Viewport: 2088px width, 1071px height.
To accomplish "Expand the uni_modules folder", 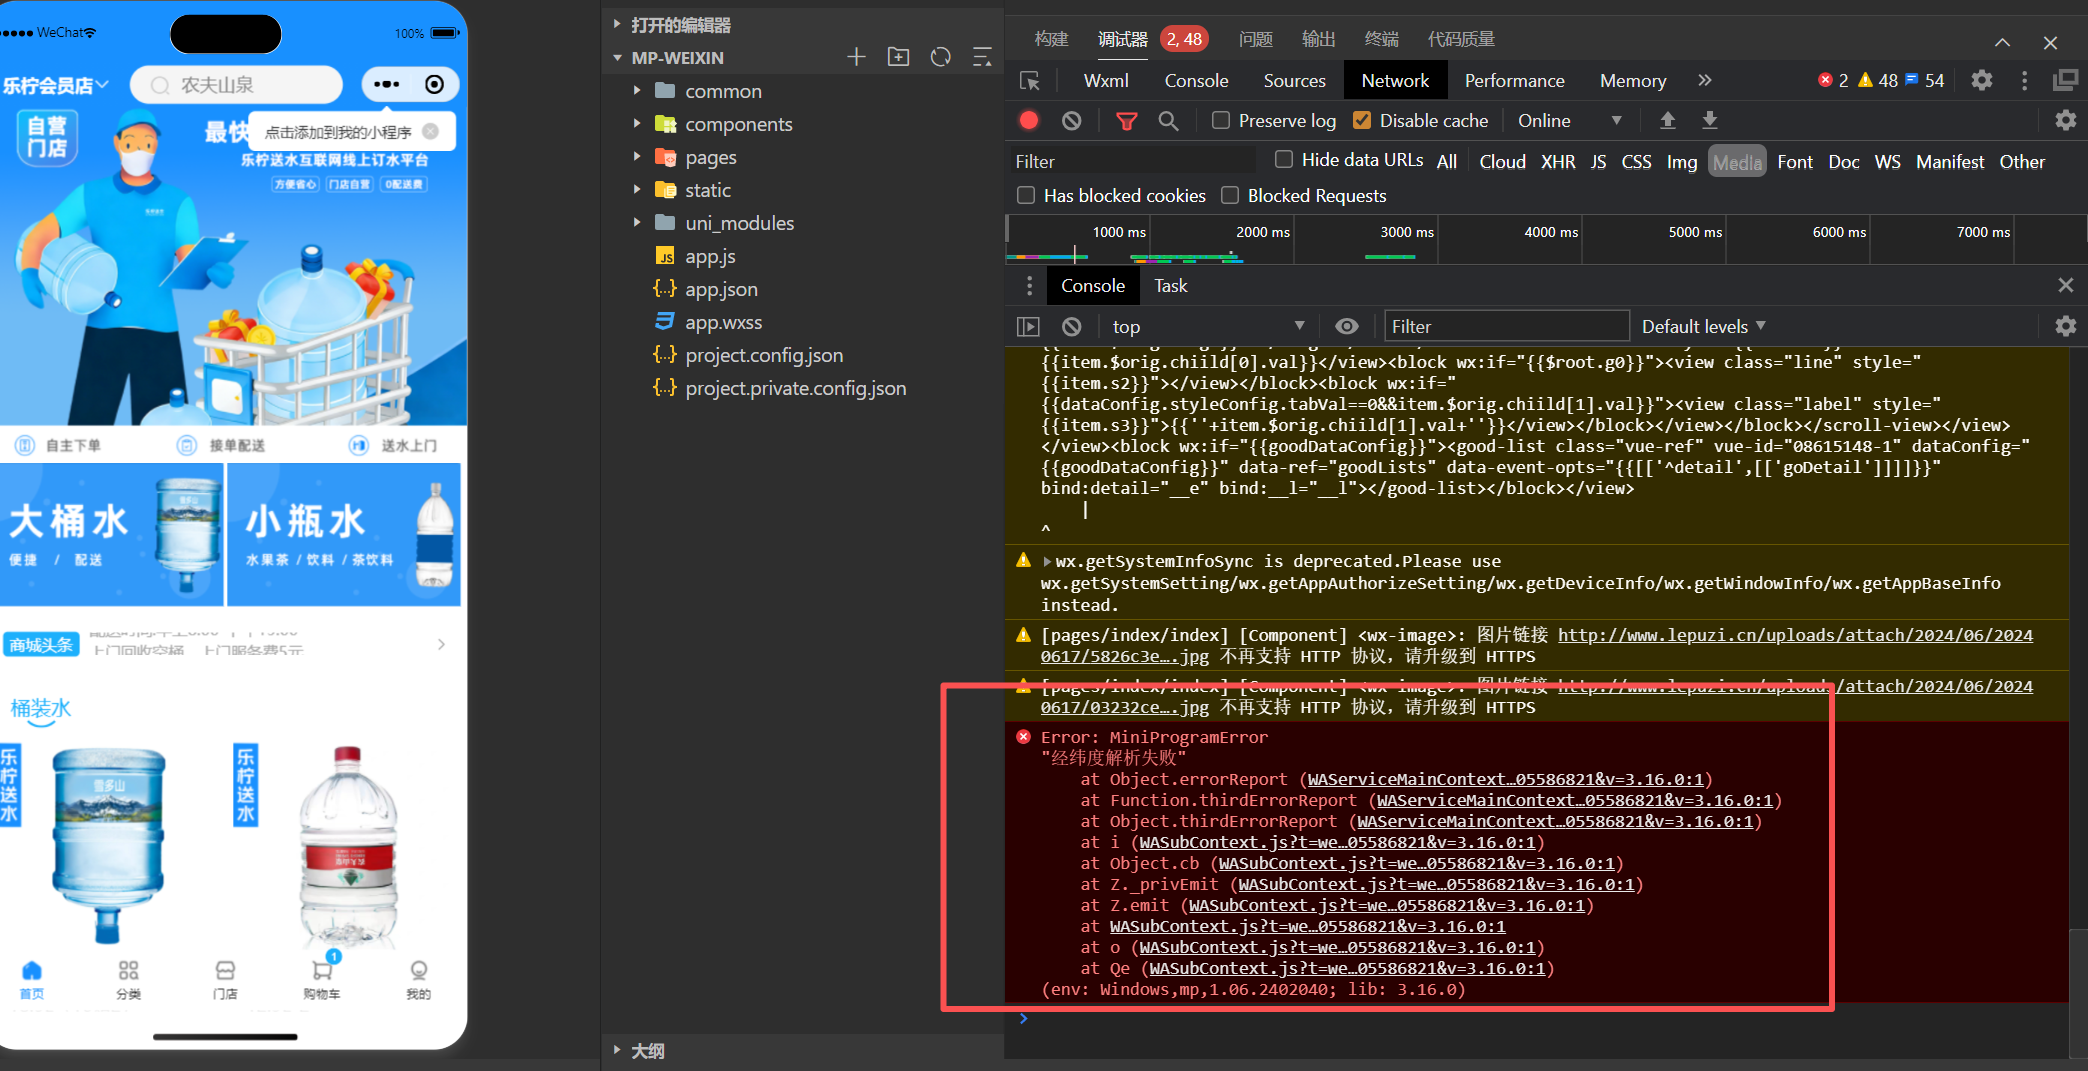I will pos(637,223).
